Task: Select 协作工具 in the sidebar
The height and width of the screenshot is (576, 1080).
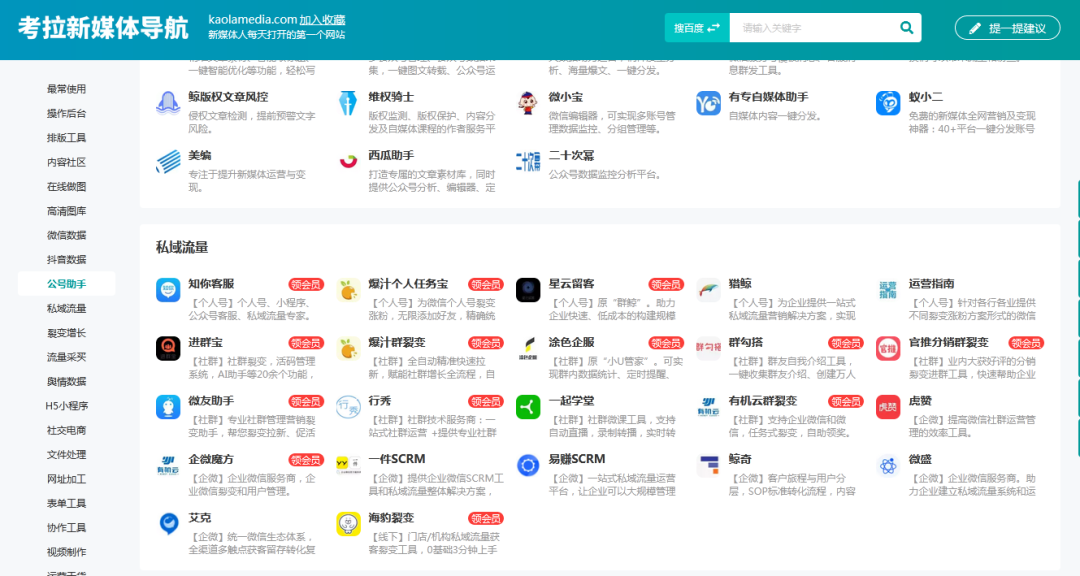Action: click(x=67, y=527)
